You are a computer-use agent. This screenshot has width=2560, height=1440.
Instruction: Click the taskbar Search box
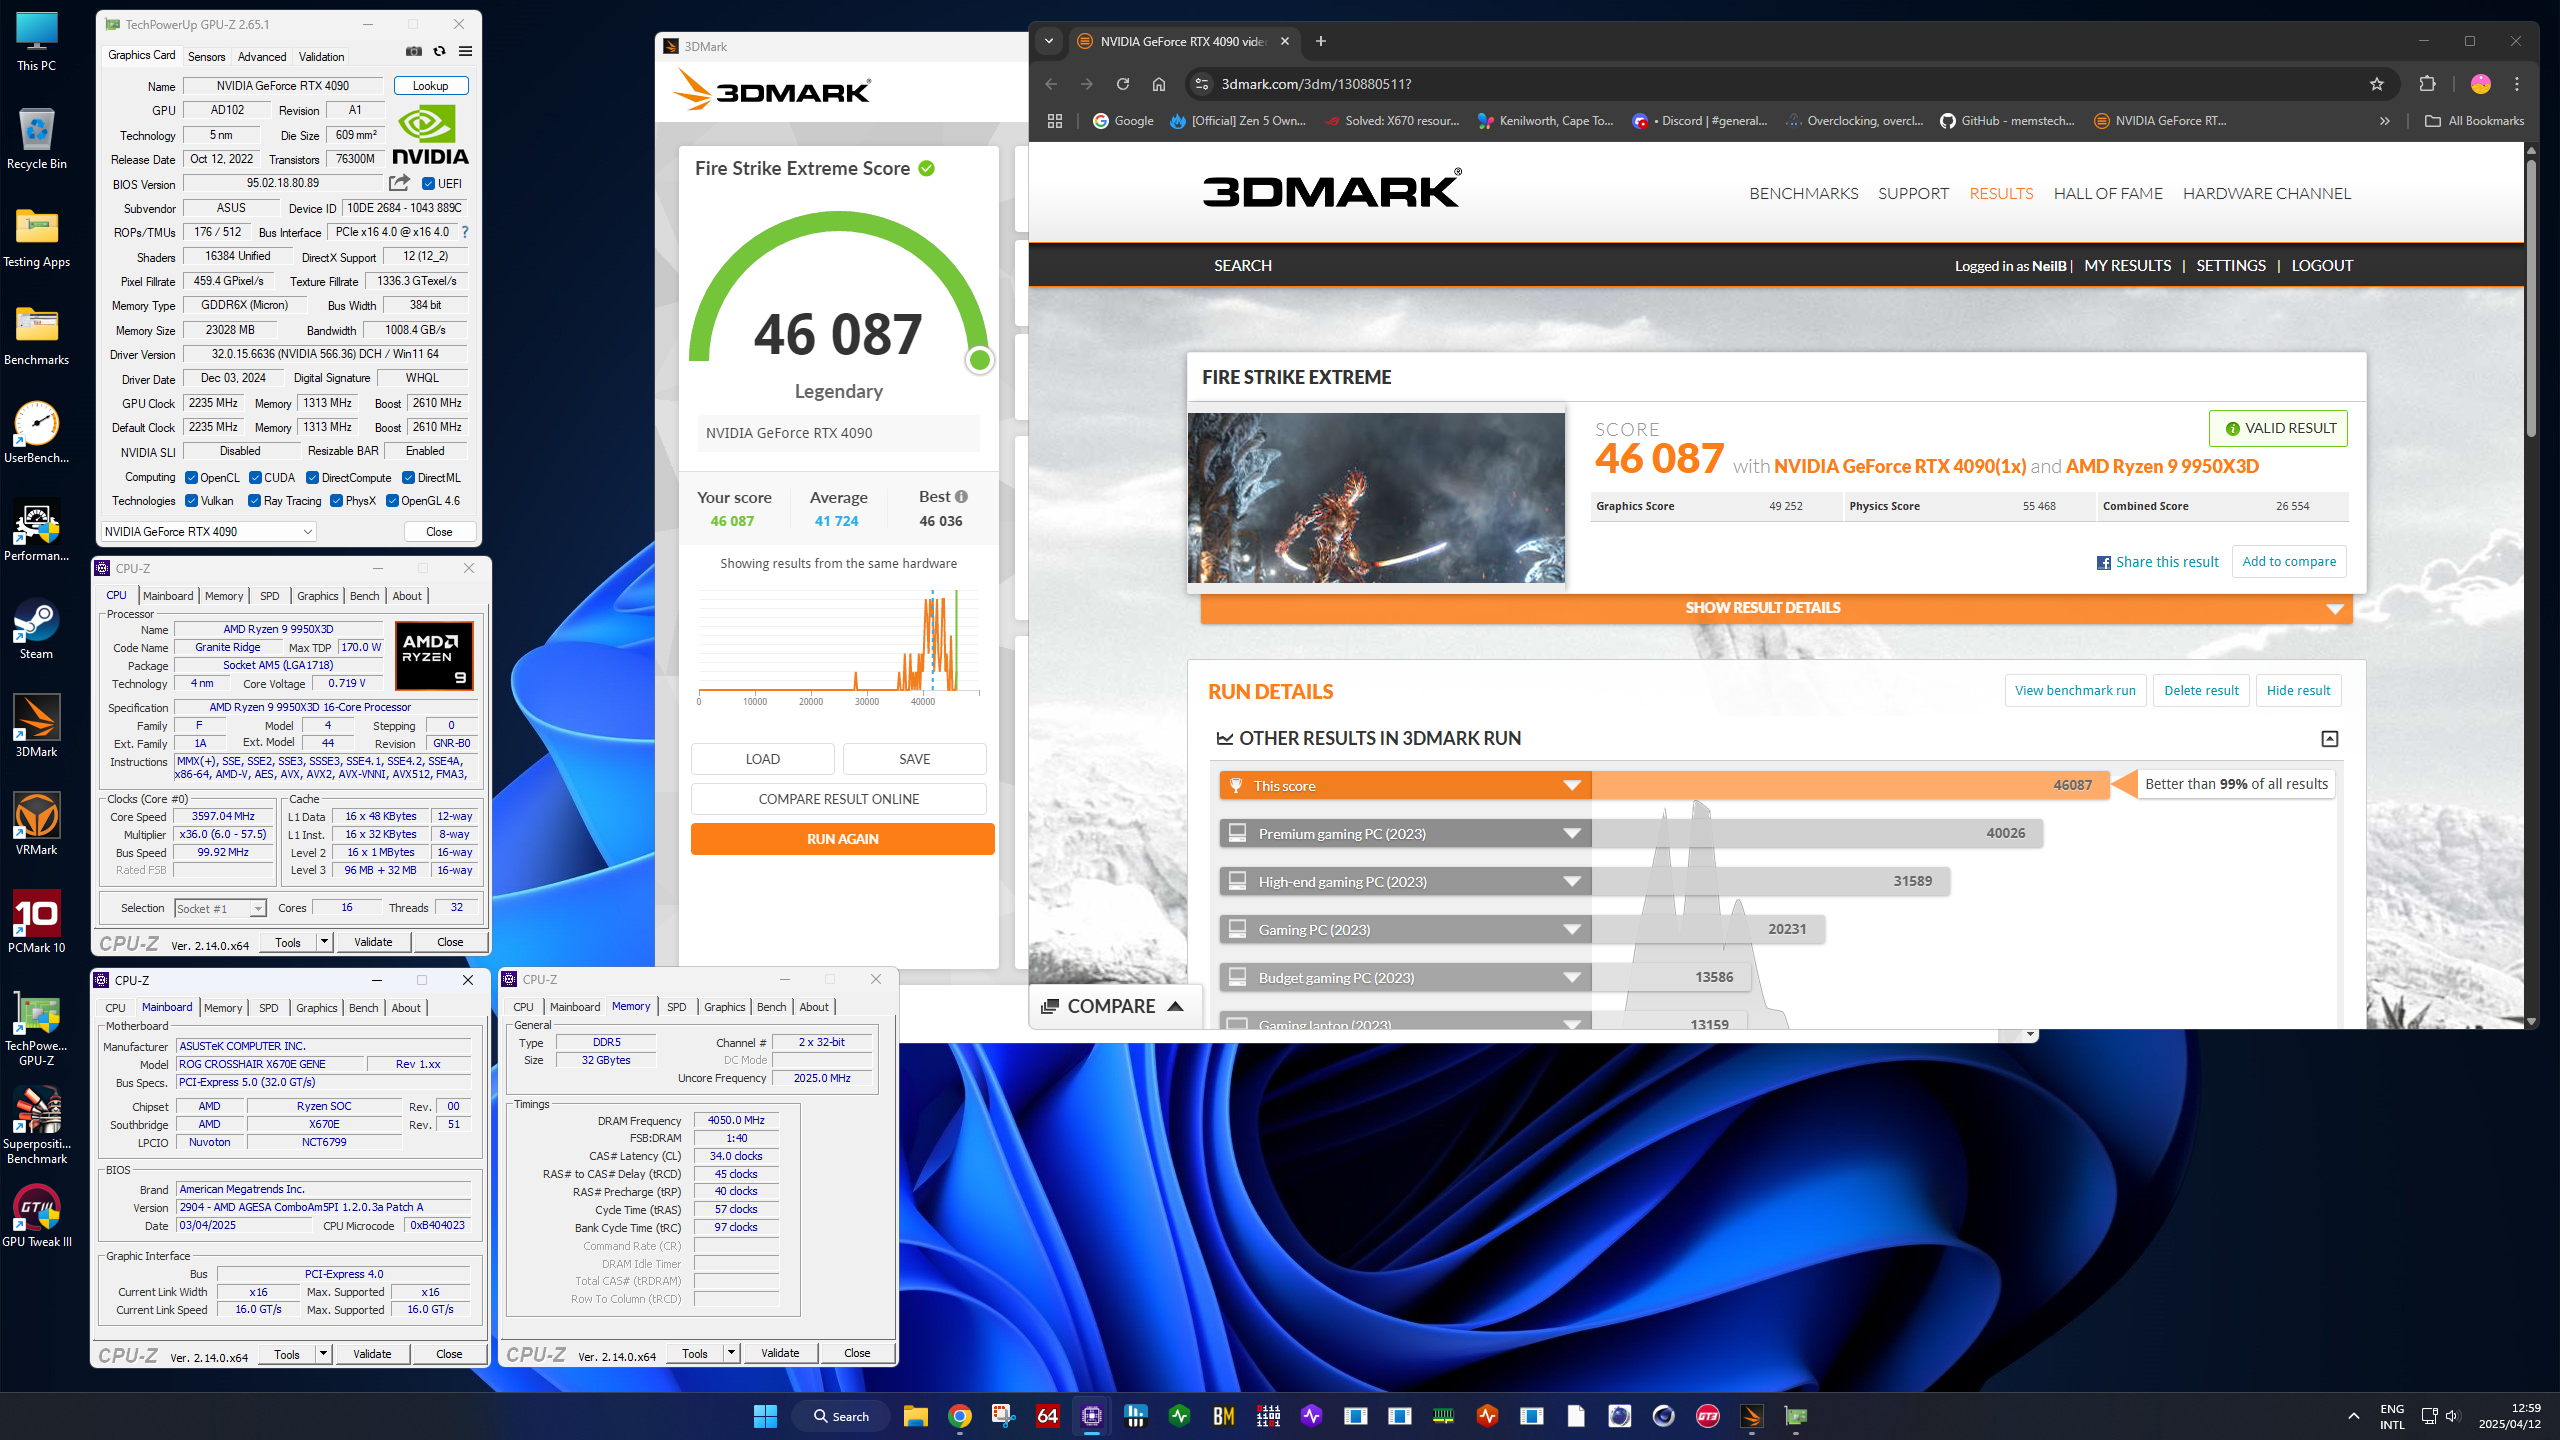841,1416
